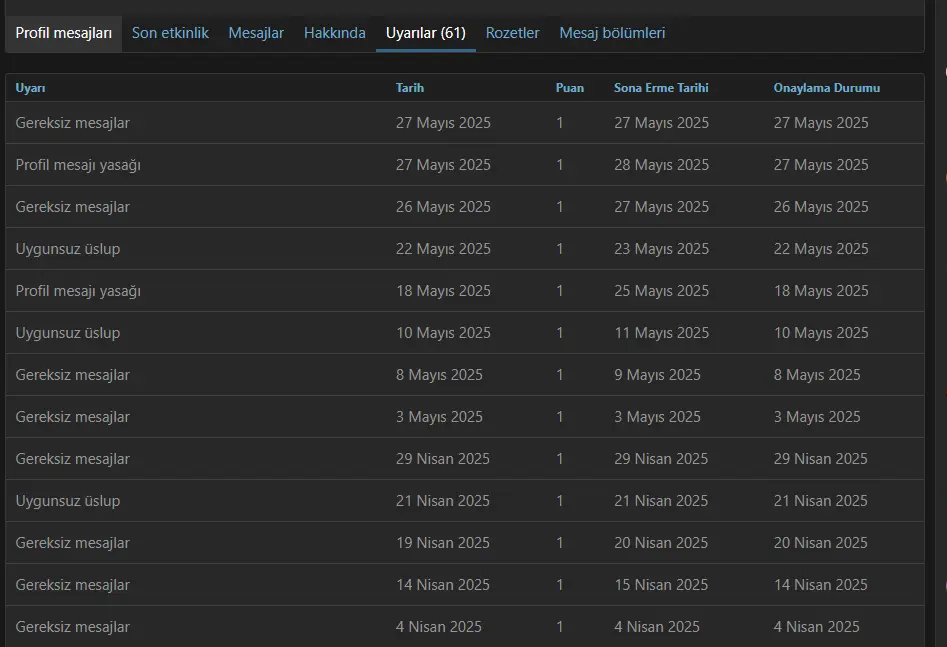Open the Uyarılar (61) tab

pos(426,33)
